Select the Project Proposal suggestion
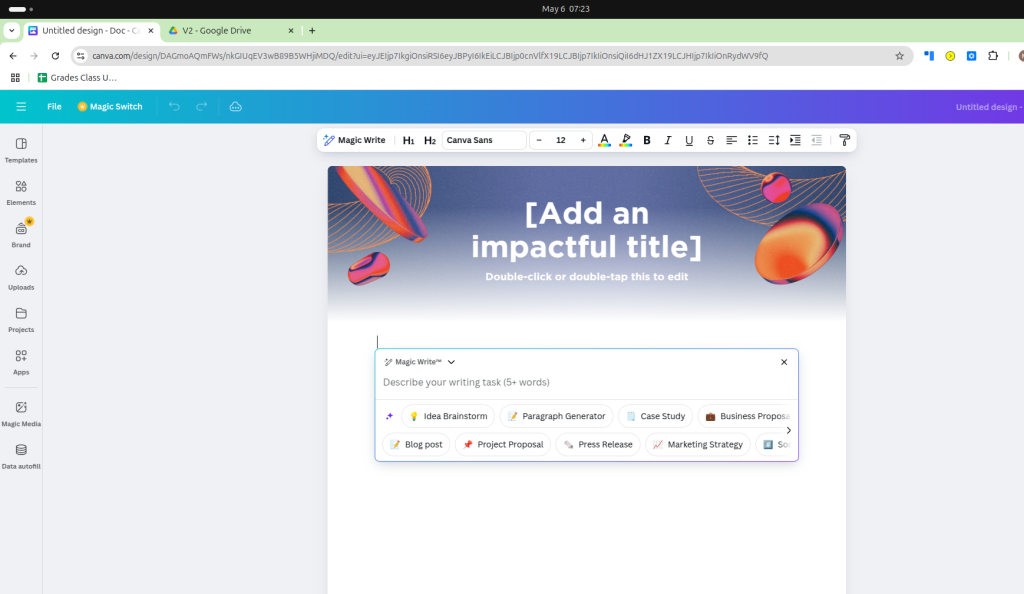Viewport: 1024px width, 594px height. [503, 445]
